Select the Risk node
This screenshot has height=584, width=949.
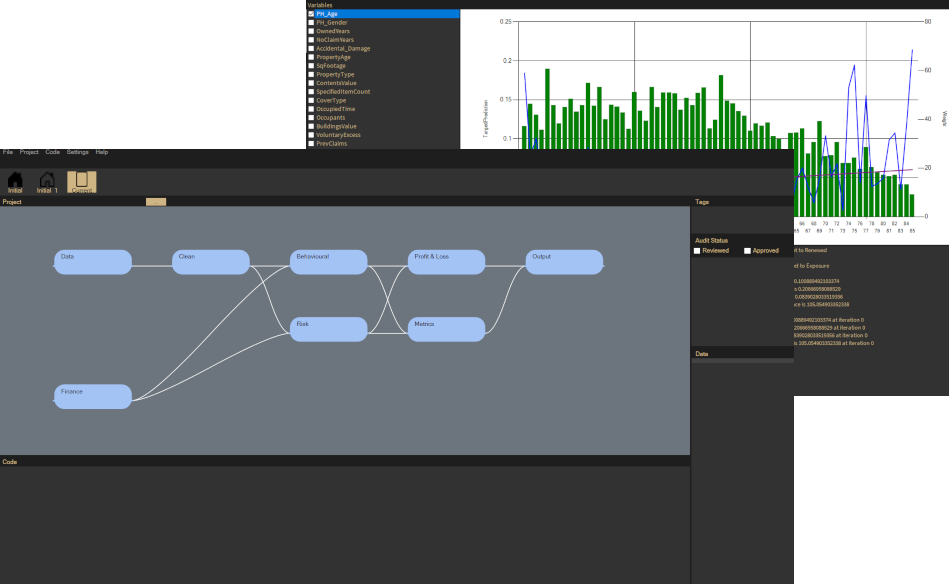coord(329,327)
